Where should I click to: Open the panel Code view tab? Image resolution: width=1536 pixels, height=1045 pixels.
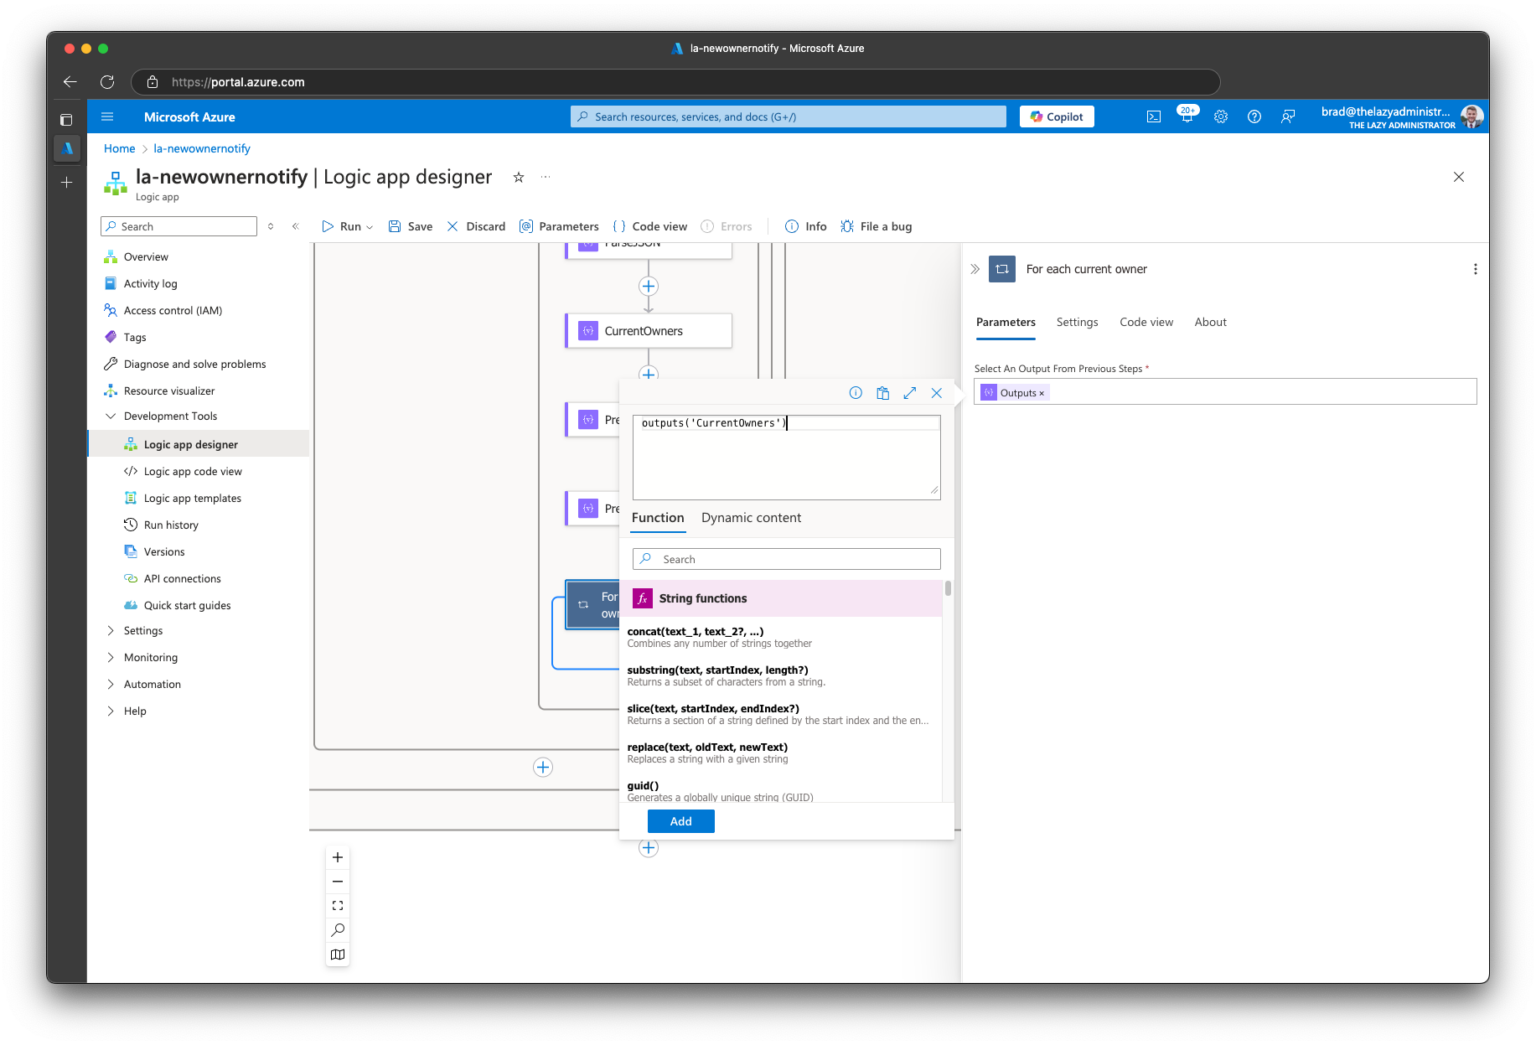(x=1146, y=322)
